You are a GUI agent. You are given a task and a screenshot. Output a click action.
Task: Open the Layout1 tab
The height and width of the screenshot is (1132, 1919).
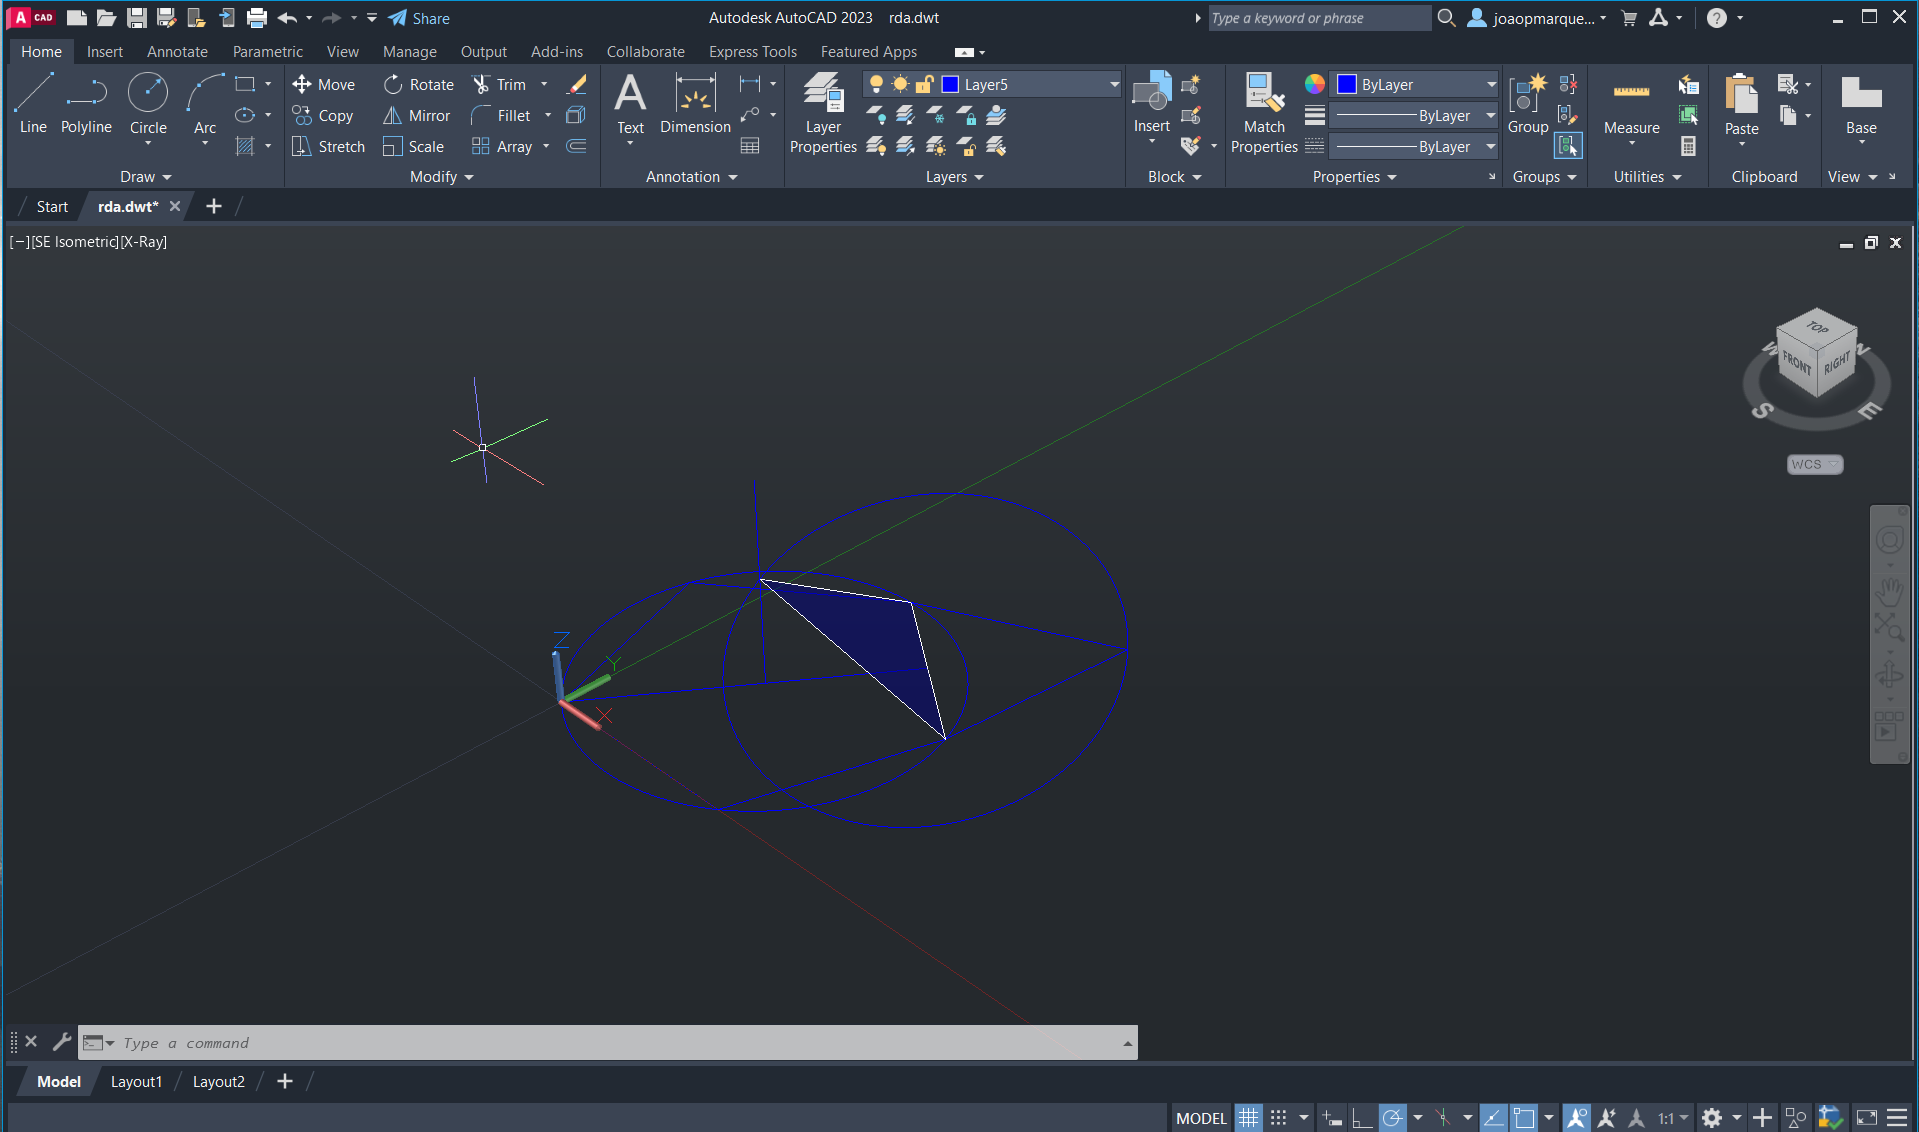point(136,1081)
